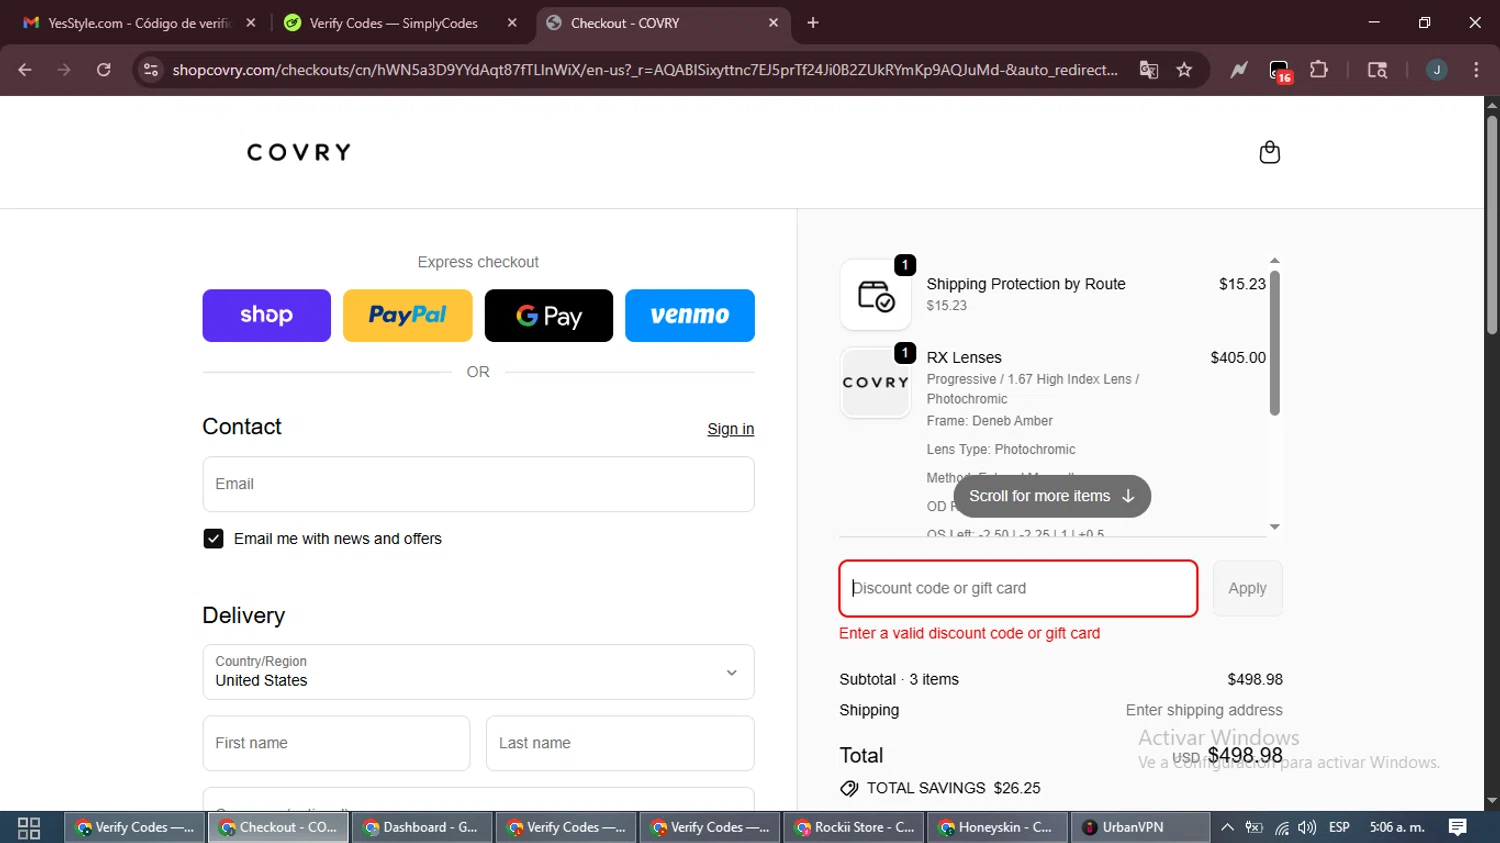The width and height of the screenshot is (1500, 843).
Task: Open the shopping bag cart icon
Action: (1269, 152)
